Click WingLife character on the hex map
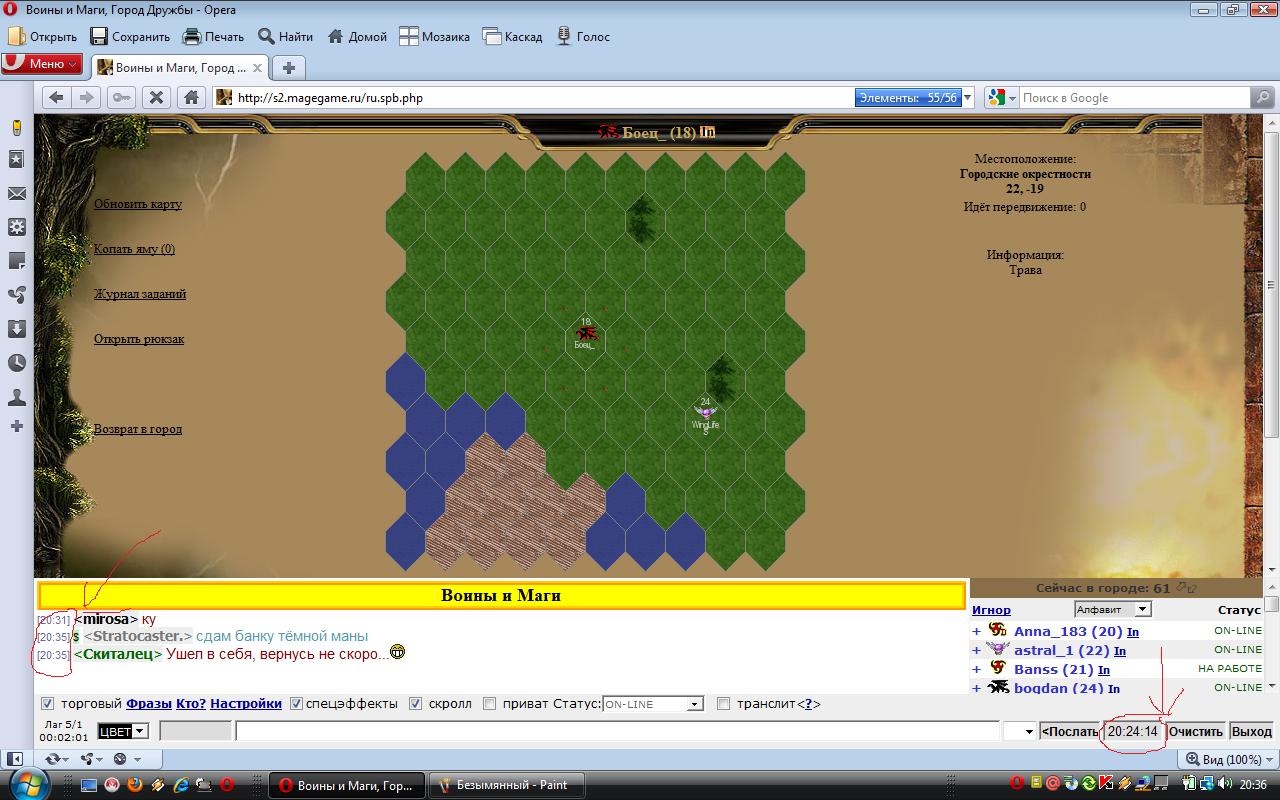This screenshot has height=800, width=1280. pyautogui.click(x=706, y=414)
